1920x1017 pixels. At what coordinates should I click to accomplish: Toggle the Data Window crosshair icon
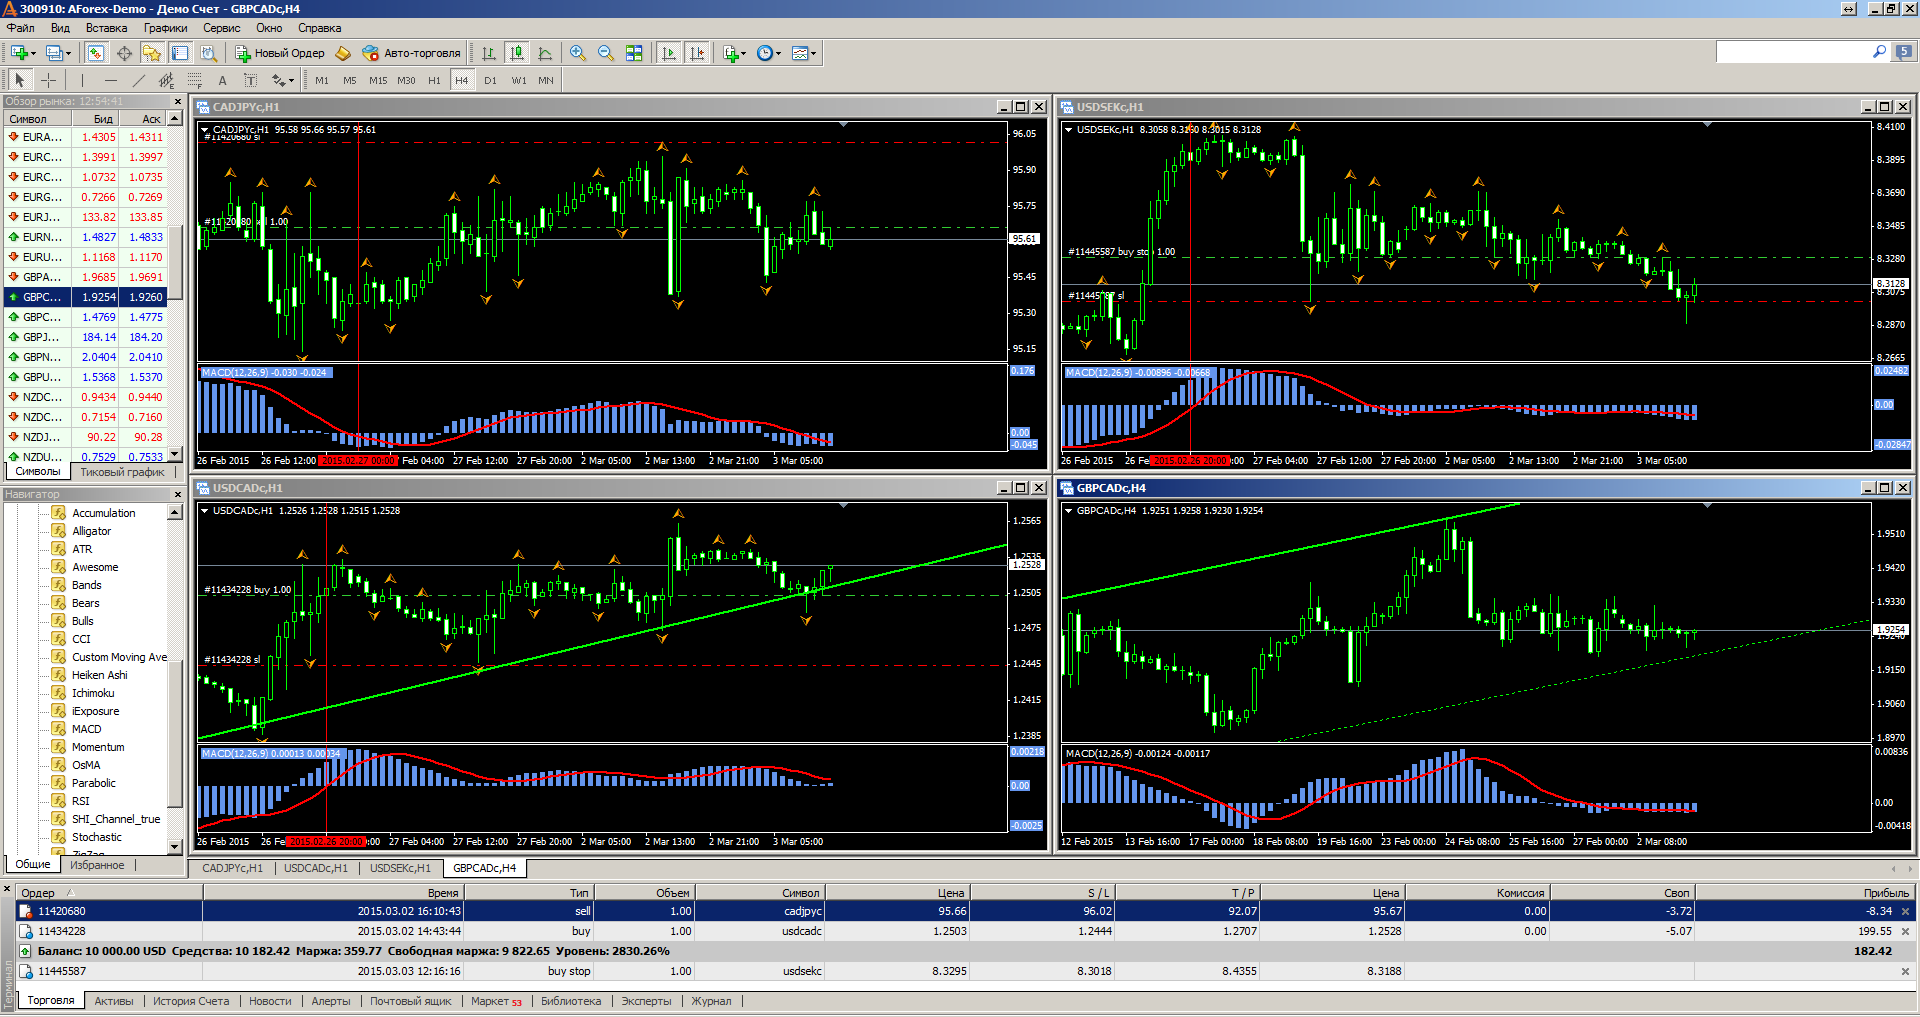click(124, 53)
